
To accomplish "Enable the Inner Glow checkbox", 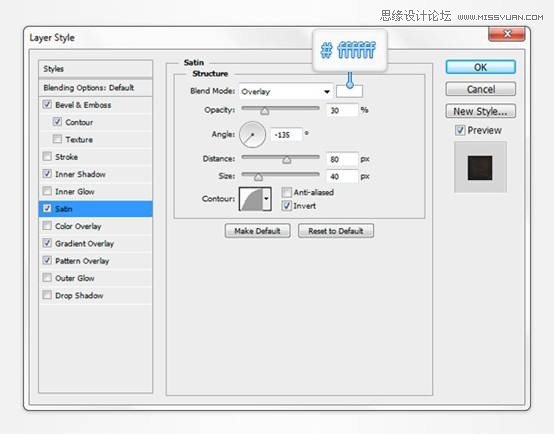I will click(x=47, y=191).
